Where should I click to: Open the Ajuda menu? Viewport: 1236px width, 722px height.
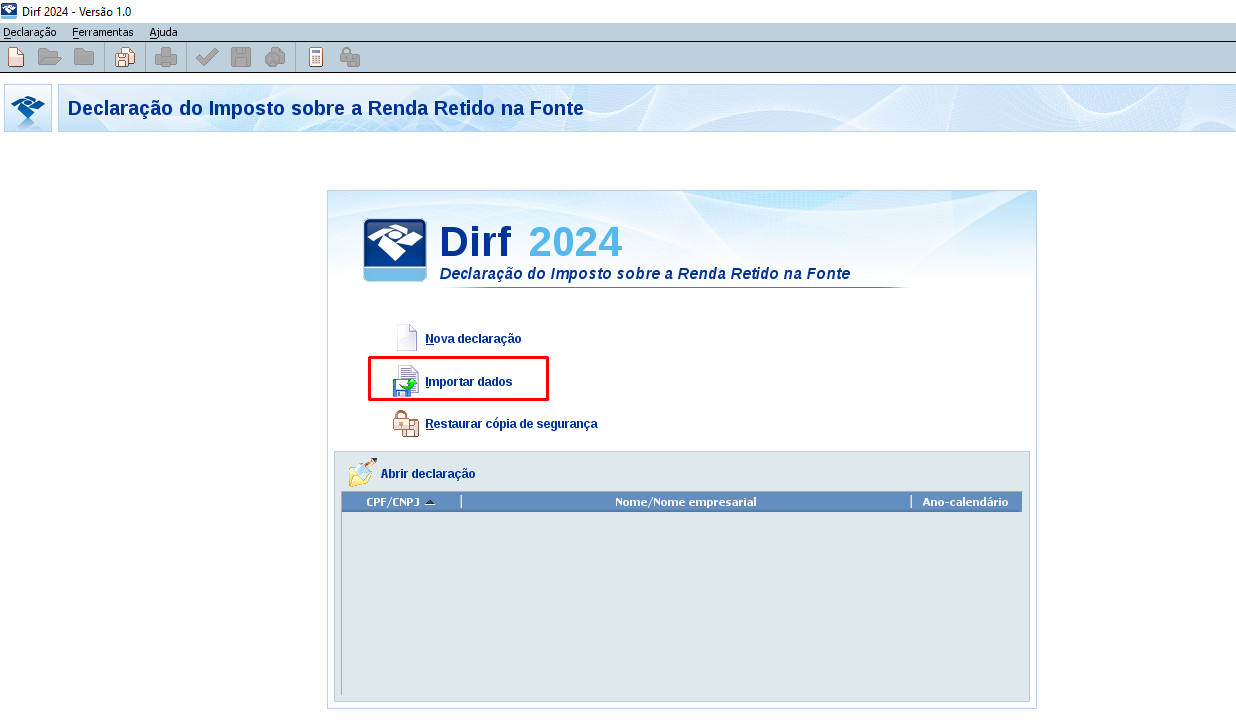164,32
